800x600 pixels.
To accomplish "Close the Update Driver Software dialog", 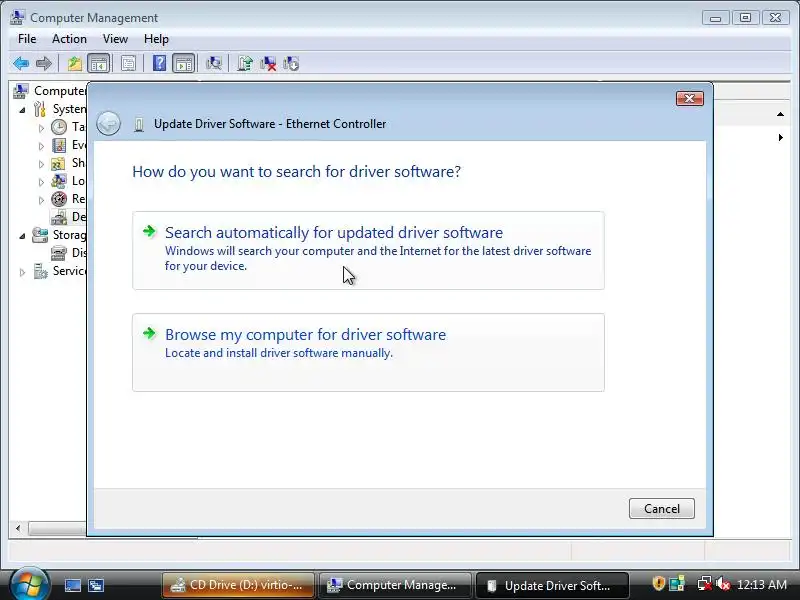I will click(690, 98).
